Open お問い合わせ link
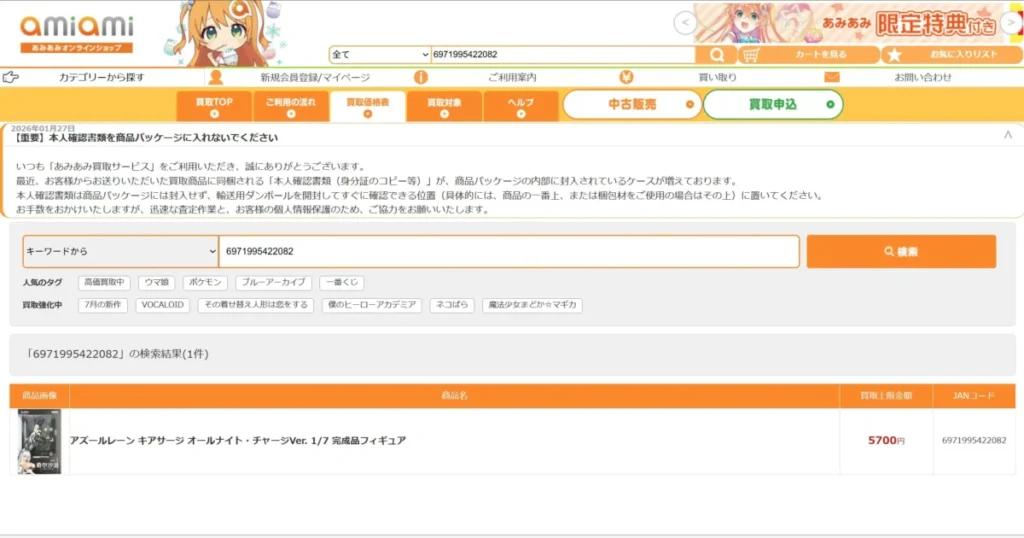 [923, 77]
